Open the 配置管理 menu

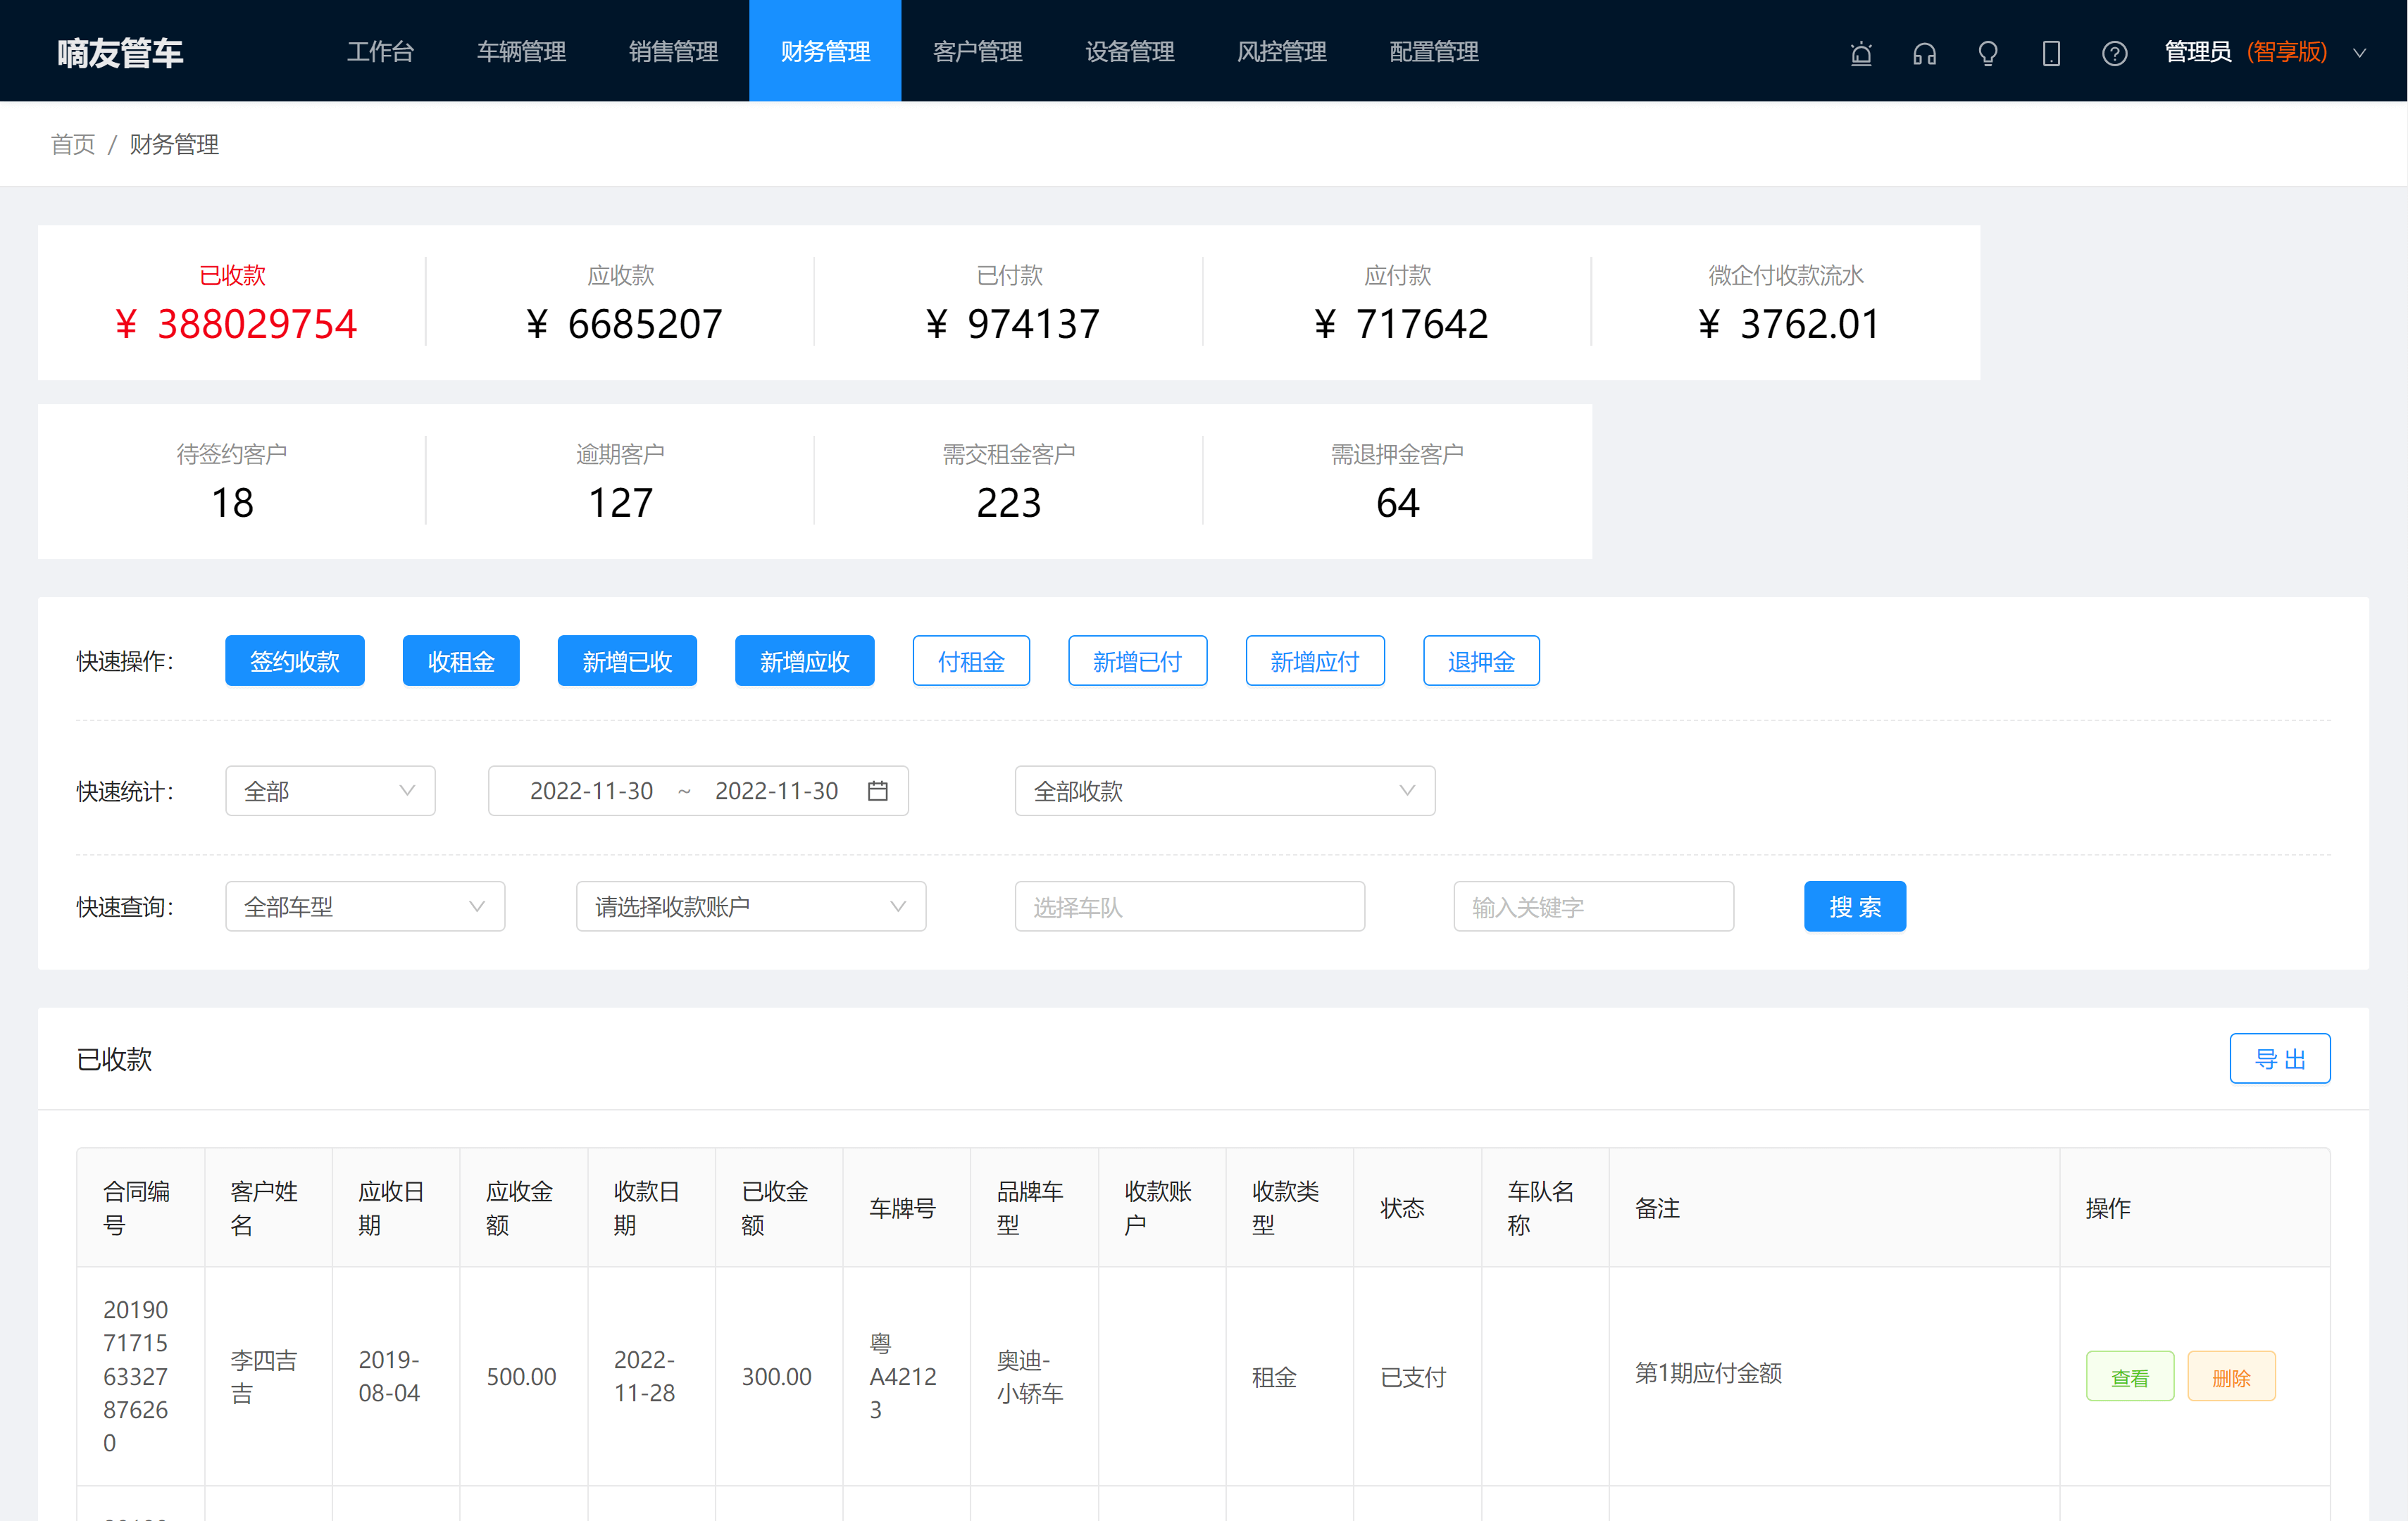click(1433, 51)
